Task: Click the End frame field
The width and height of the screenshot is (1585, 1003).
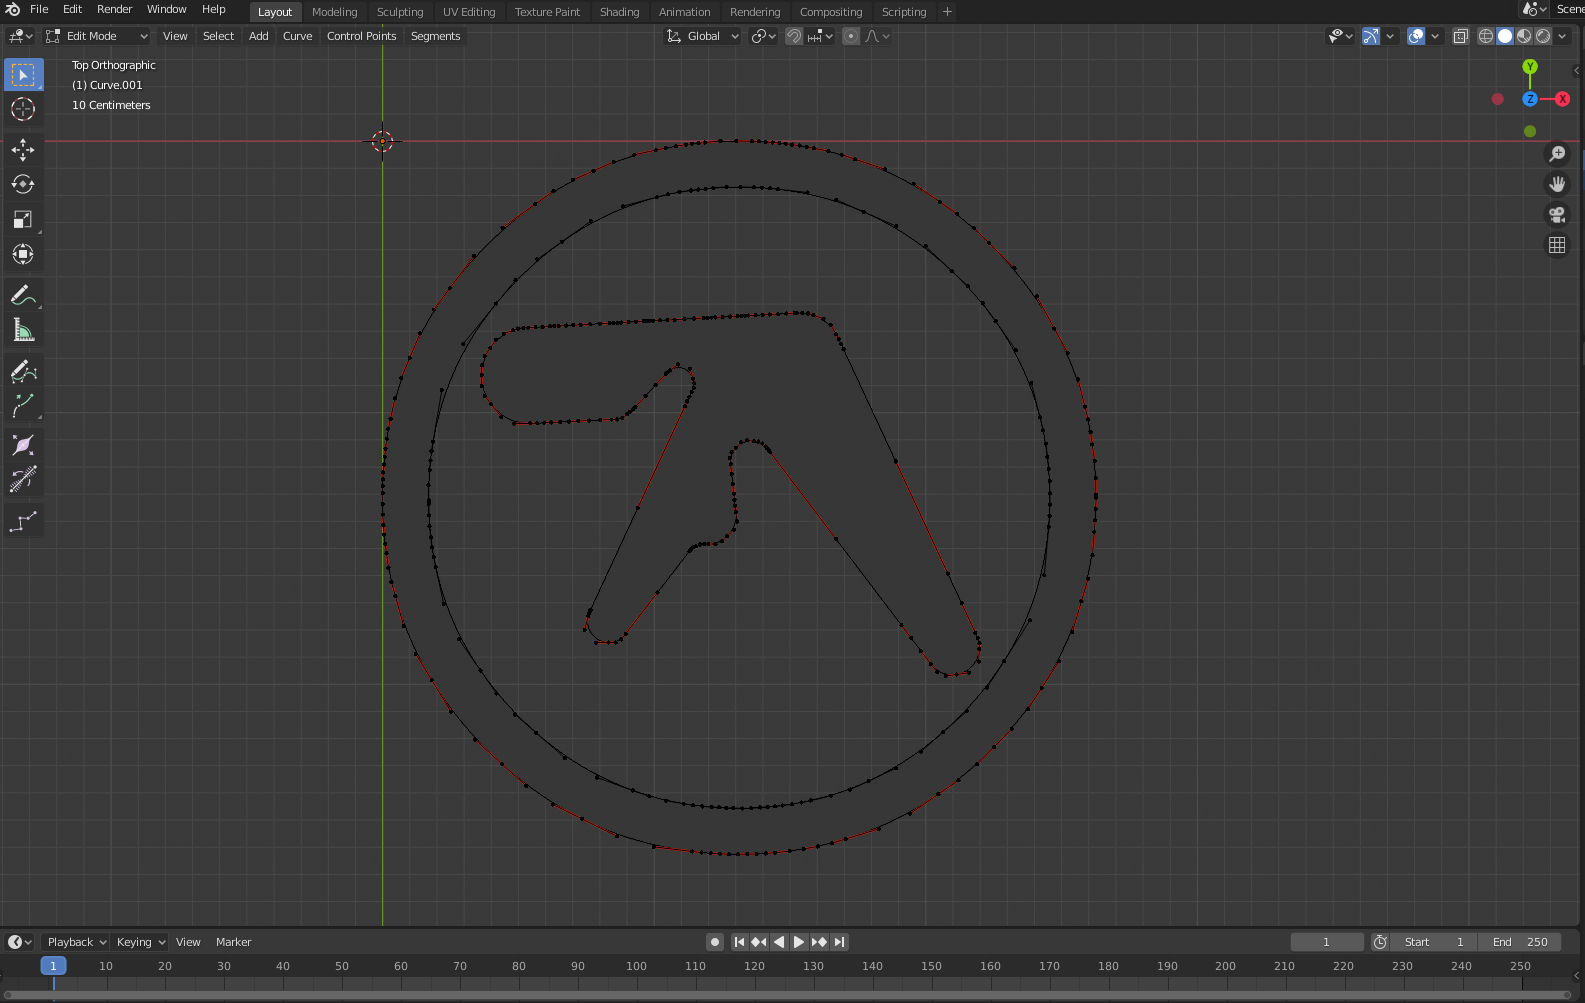Action: [x=1519, y=942]
